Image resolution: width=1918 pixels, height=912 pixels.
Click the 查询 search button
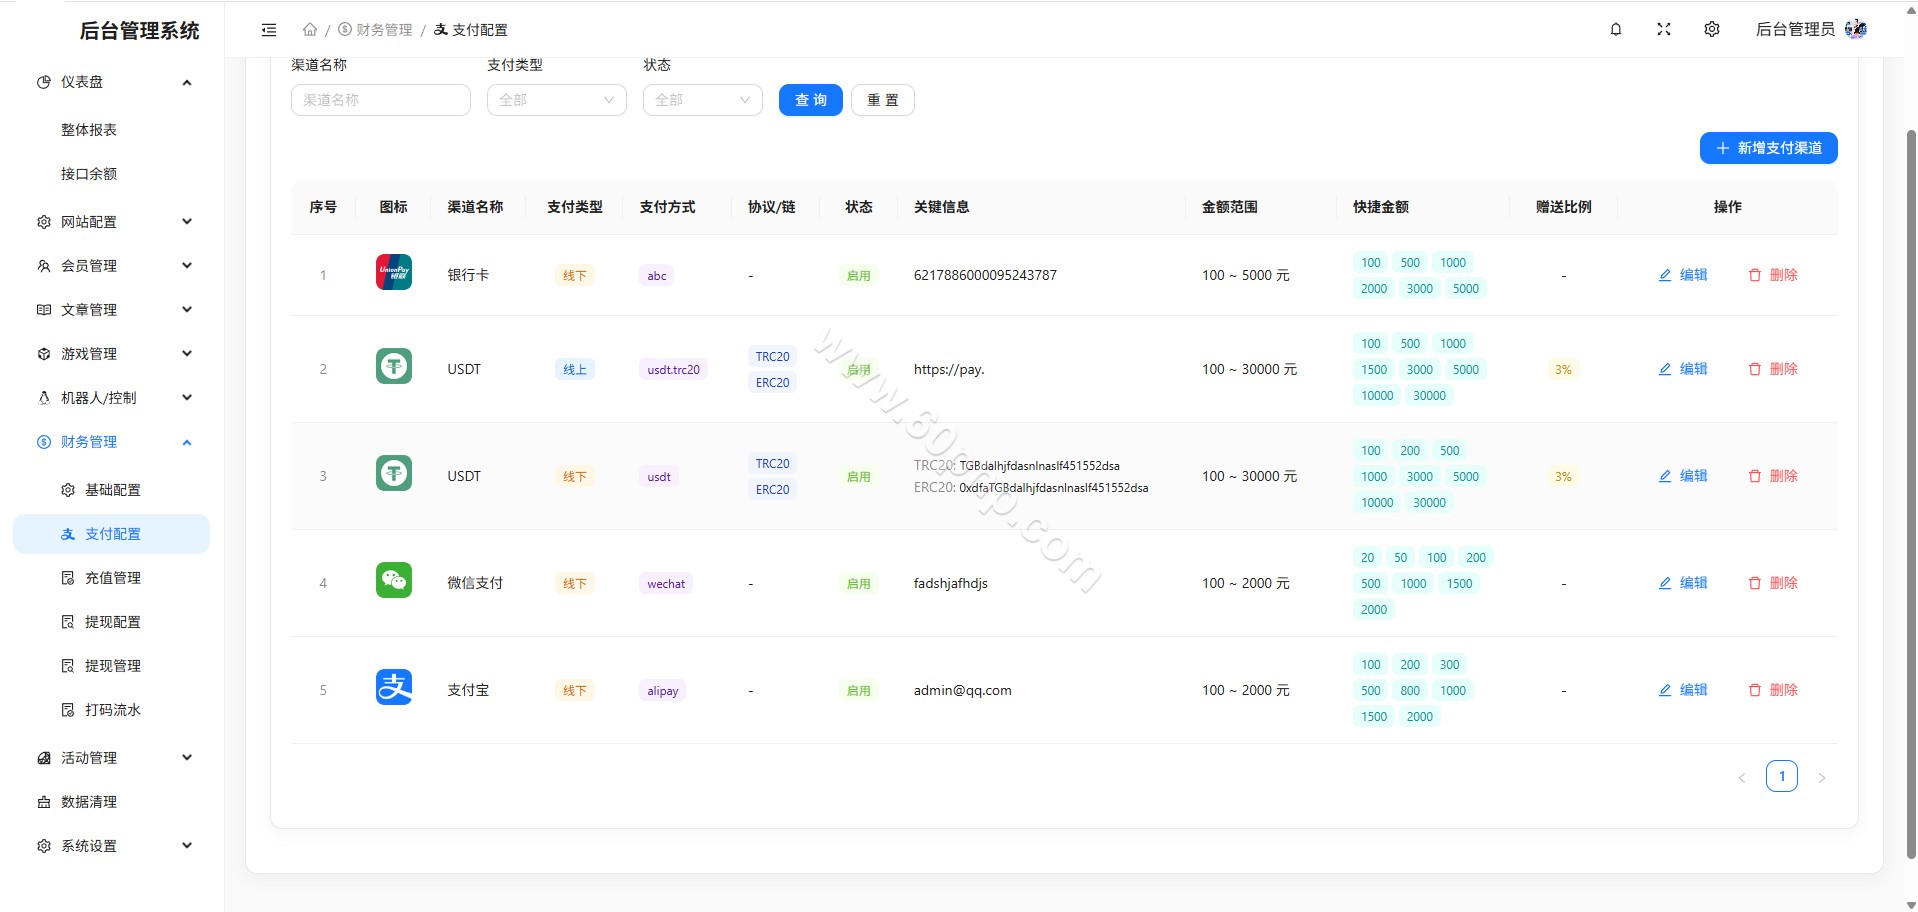click(x=811, y=100)
